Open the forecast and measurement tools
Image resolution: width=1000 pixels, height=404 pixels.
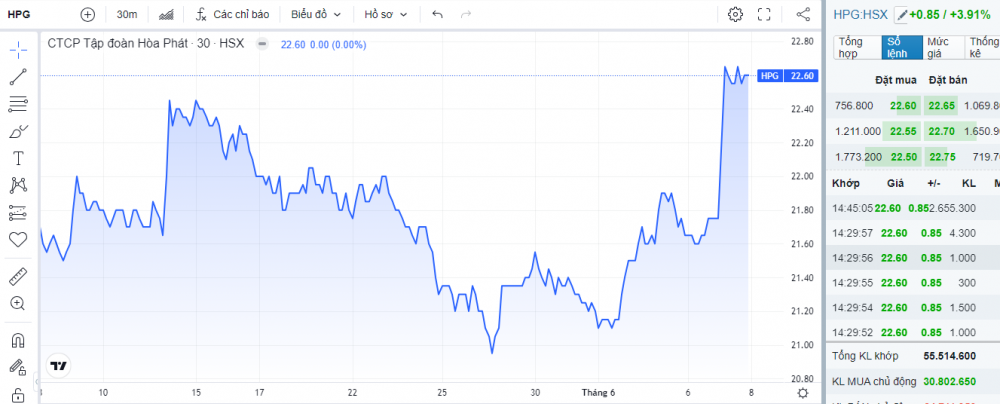click(x=18, y=213)
